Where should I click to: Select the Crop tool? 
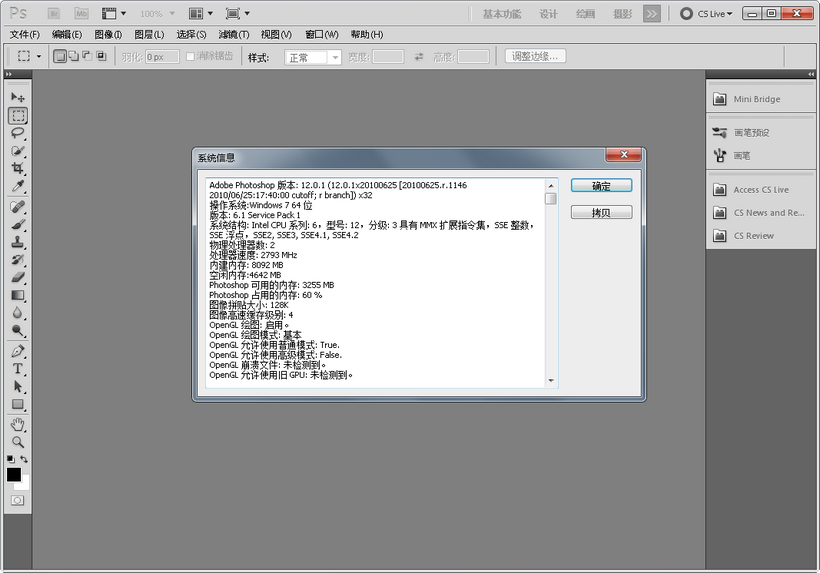[x=17, y=168]
